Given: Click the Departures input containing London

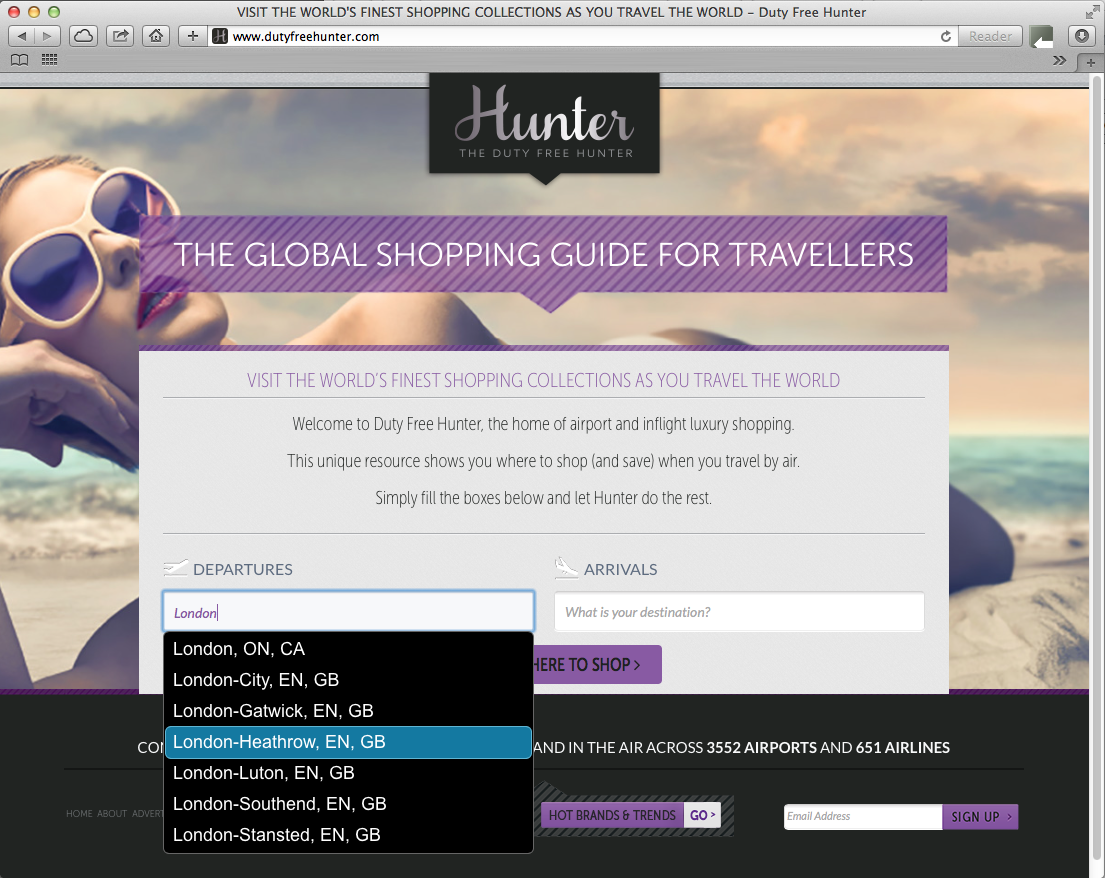Looking at the screenshot, I should click(x=348, y=612).
